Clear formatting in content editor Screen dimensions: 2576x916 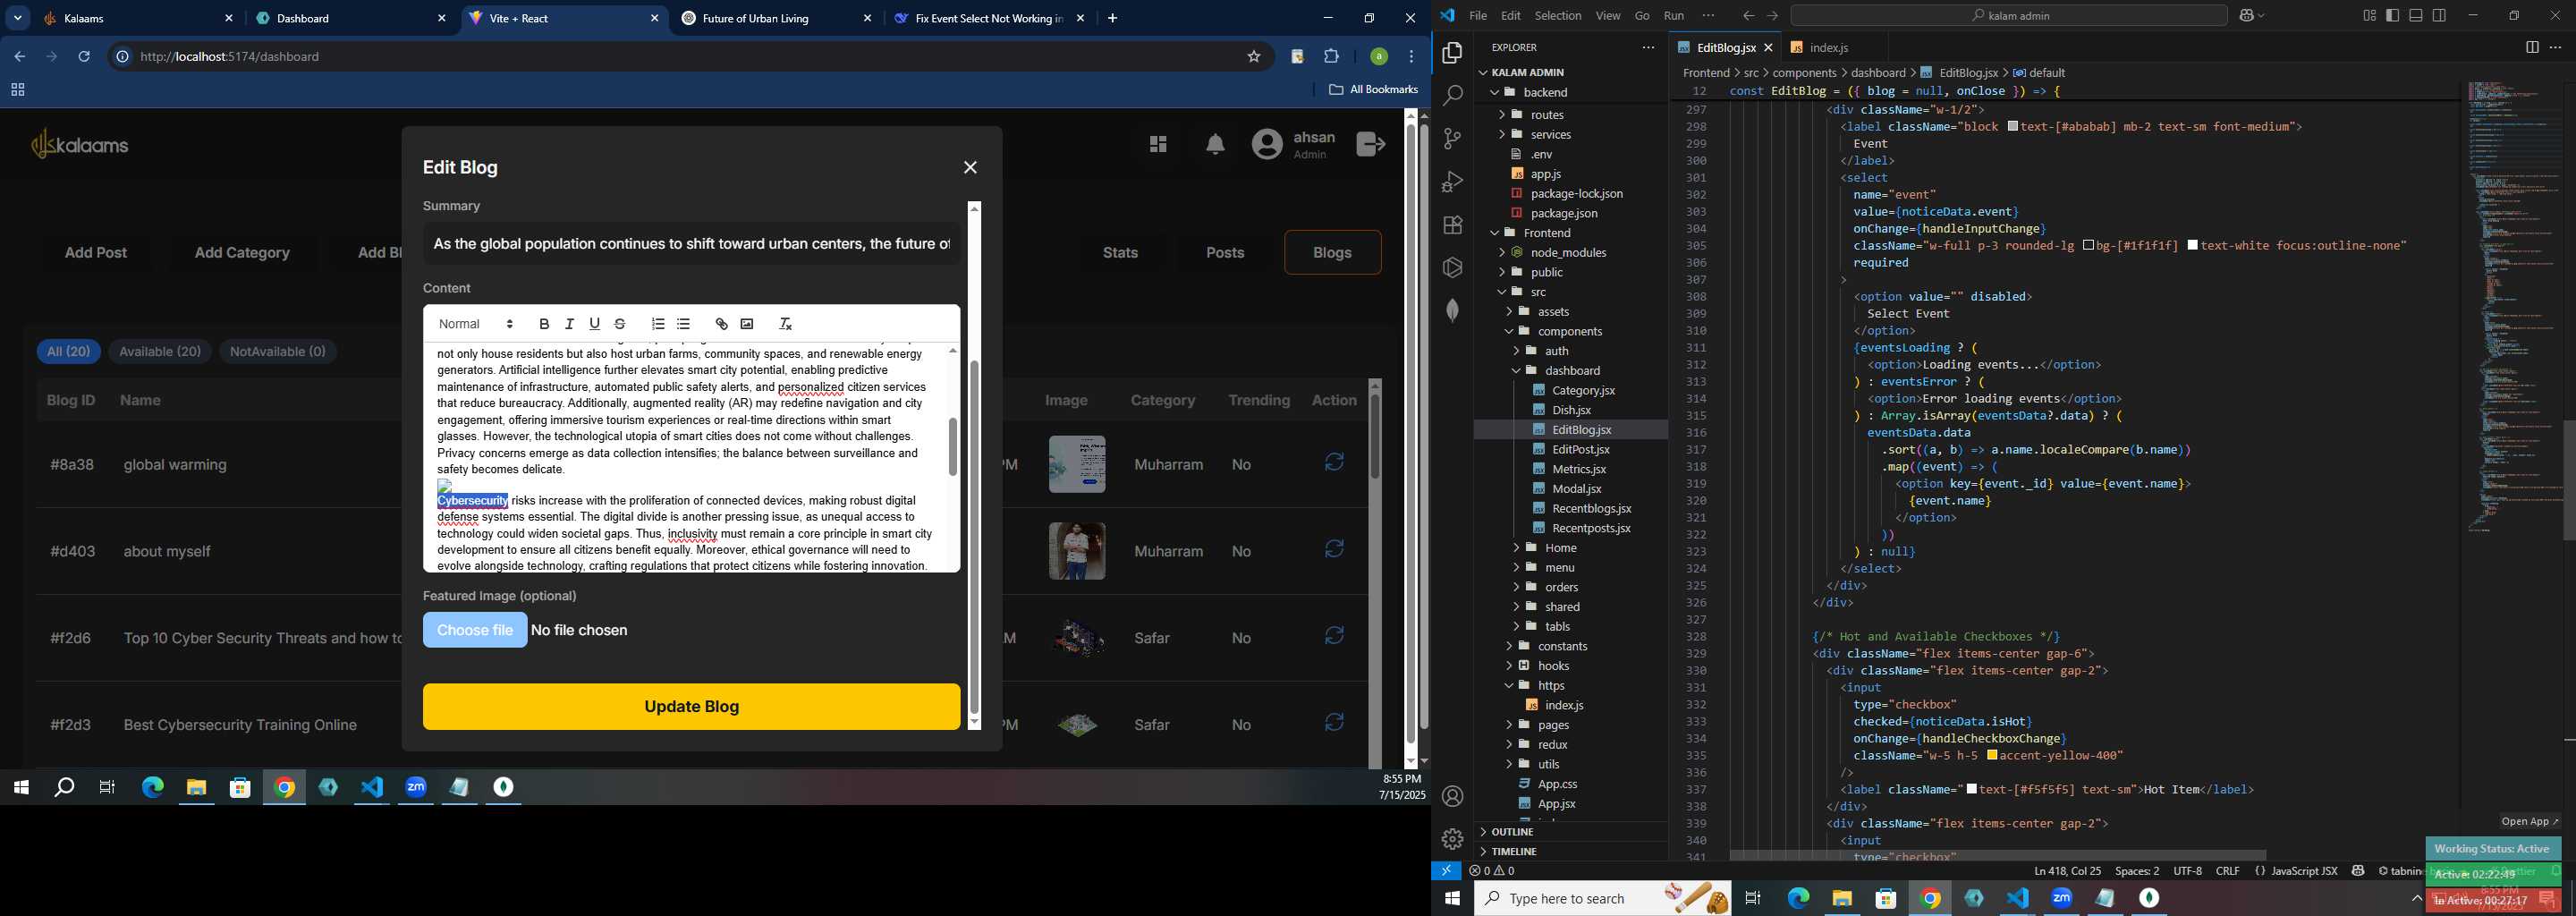(x=785, y=324)
